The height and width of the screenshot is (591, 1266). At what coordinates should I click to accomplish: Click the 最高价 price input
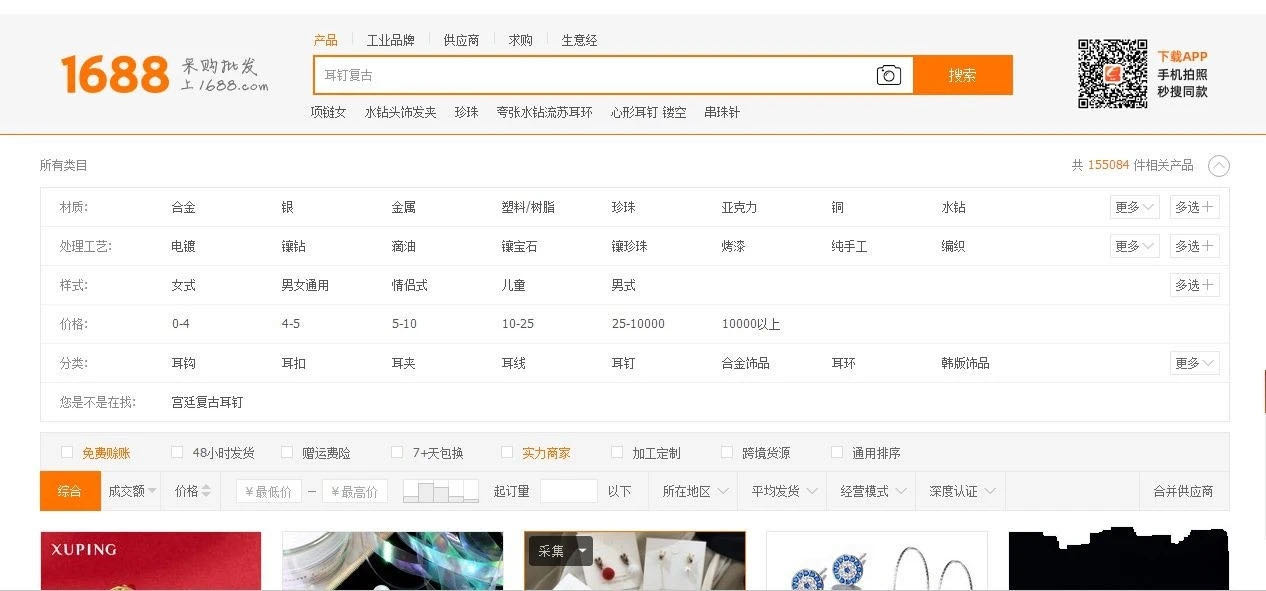(354, 491)
